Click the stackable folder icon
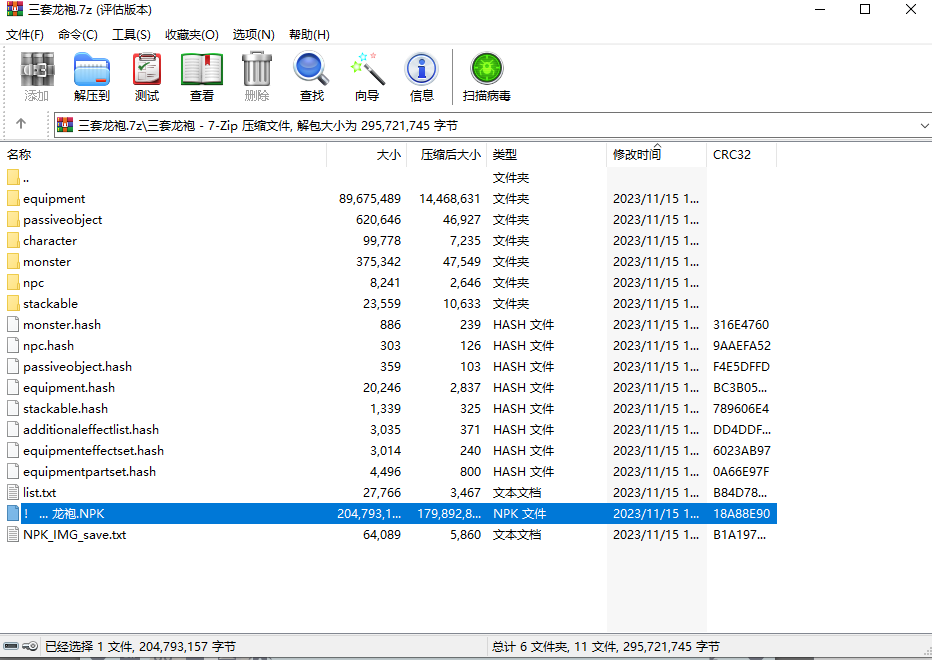 click(13, 303)
